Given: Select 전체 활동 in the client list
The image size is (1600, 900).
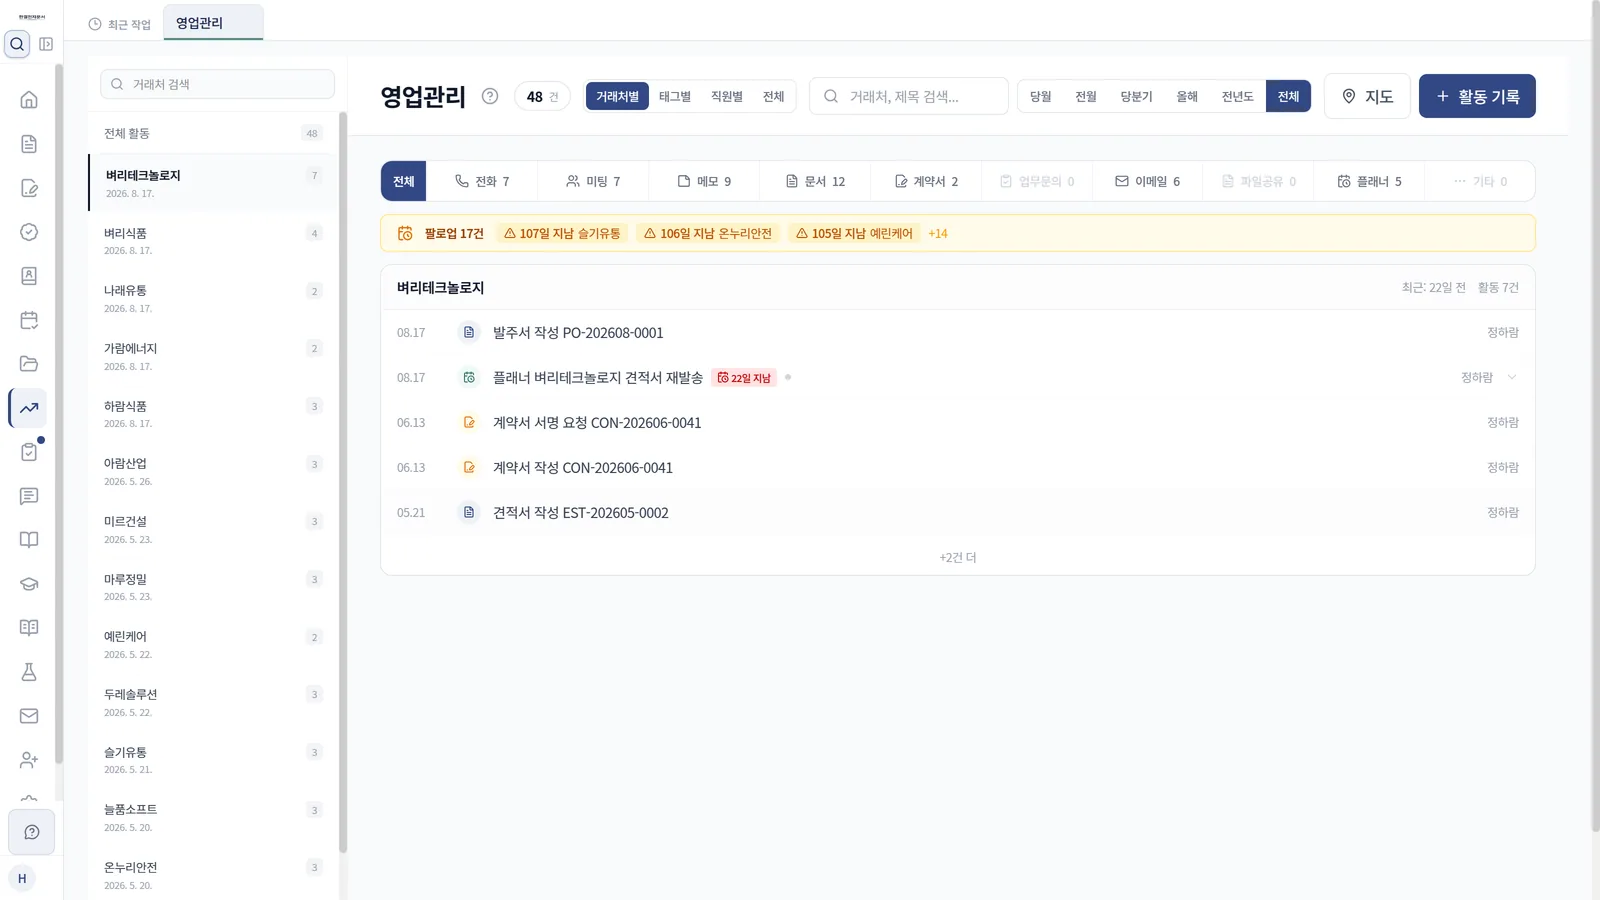Looking at the screenshot, I should click(212, 133).
